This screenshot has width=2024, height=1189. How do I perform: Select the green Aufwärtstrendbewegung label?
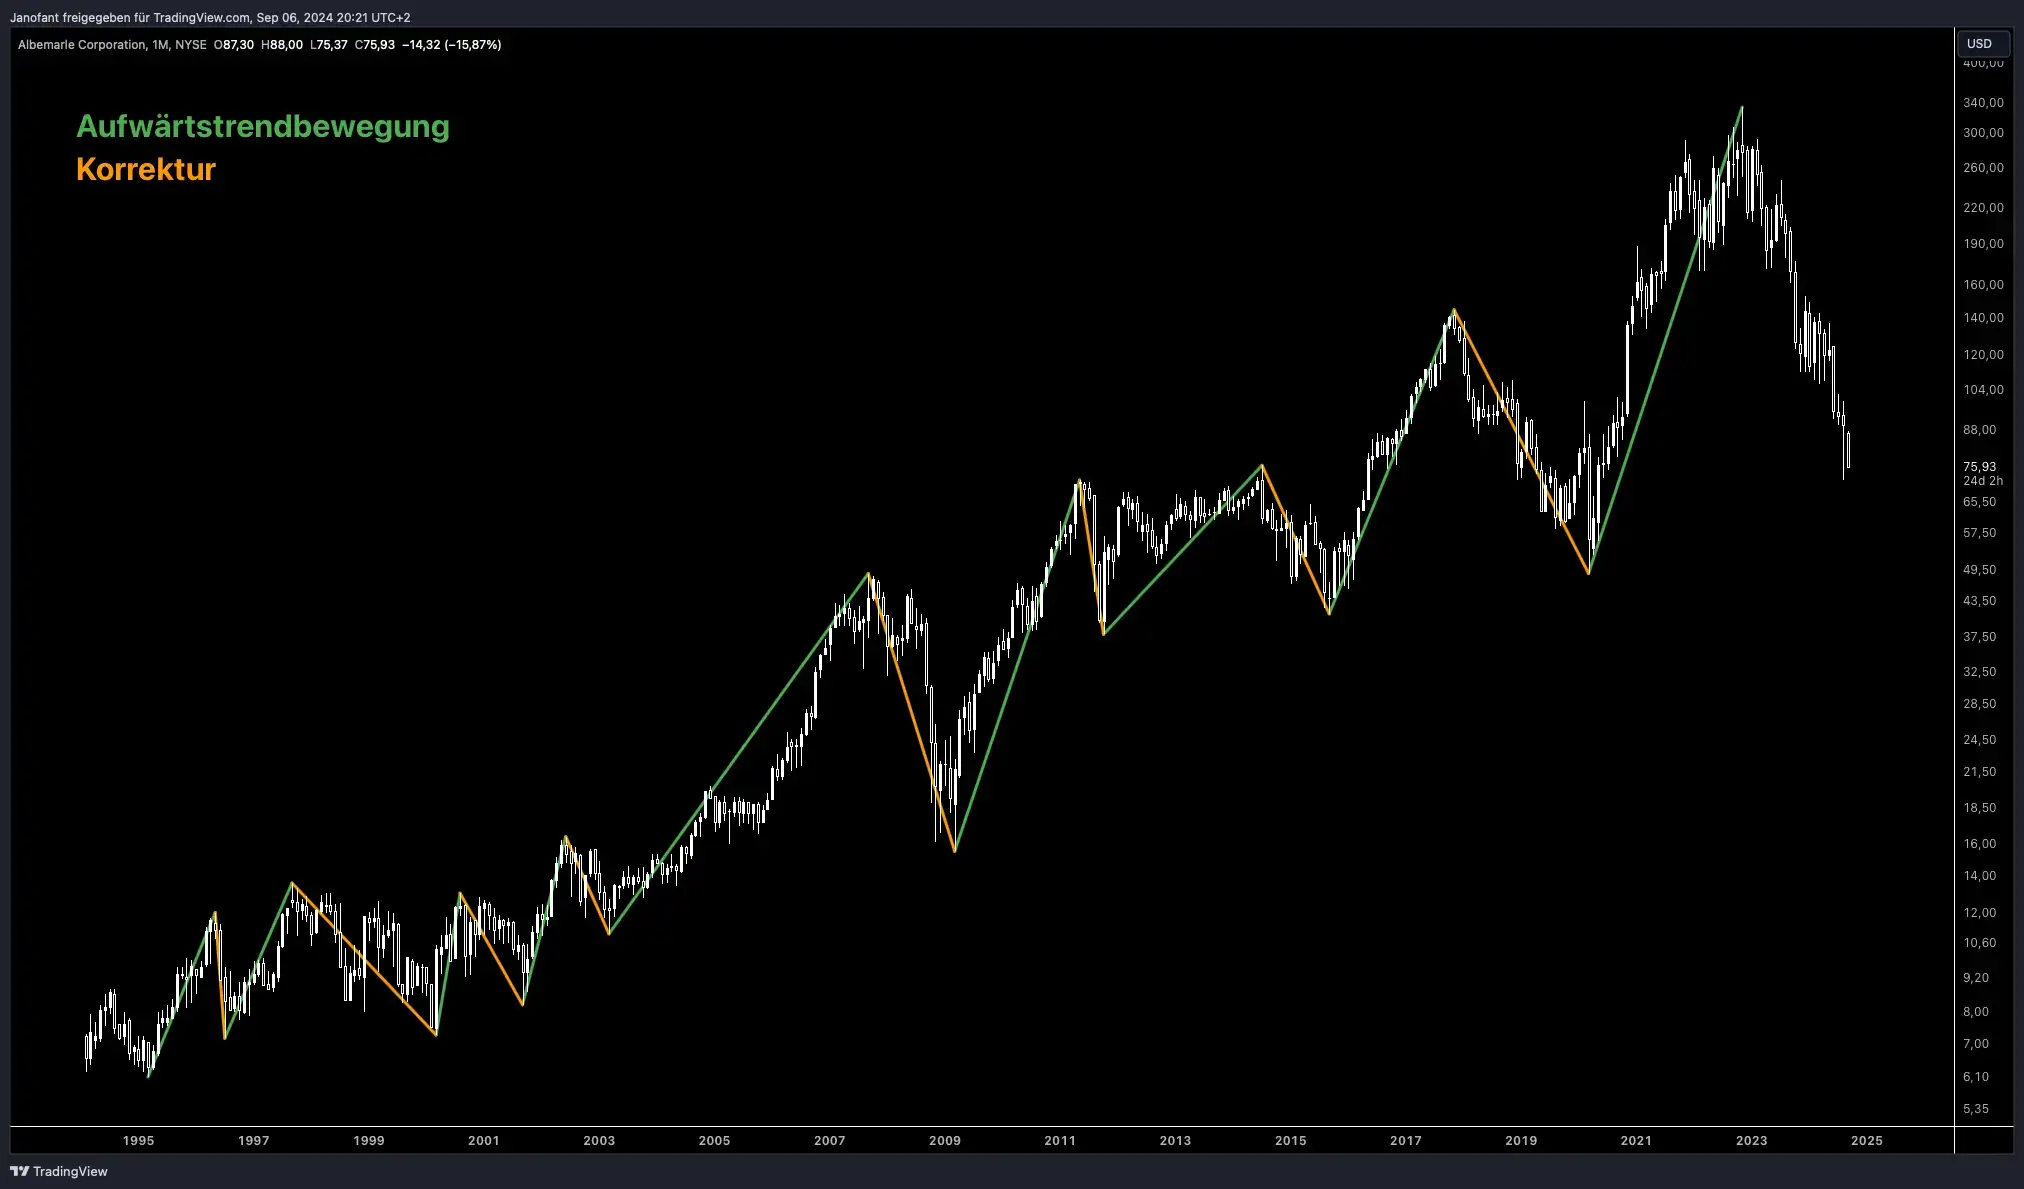pyautogui.click(x=263, y=126)
